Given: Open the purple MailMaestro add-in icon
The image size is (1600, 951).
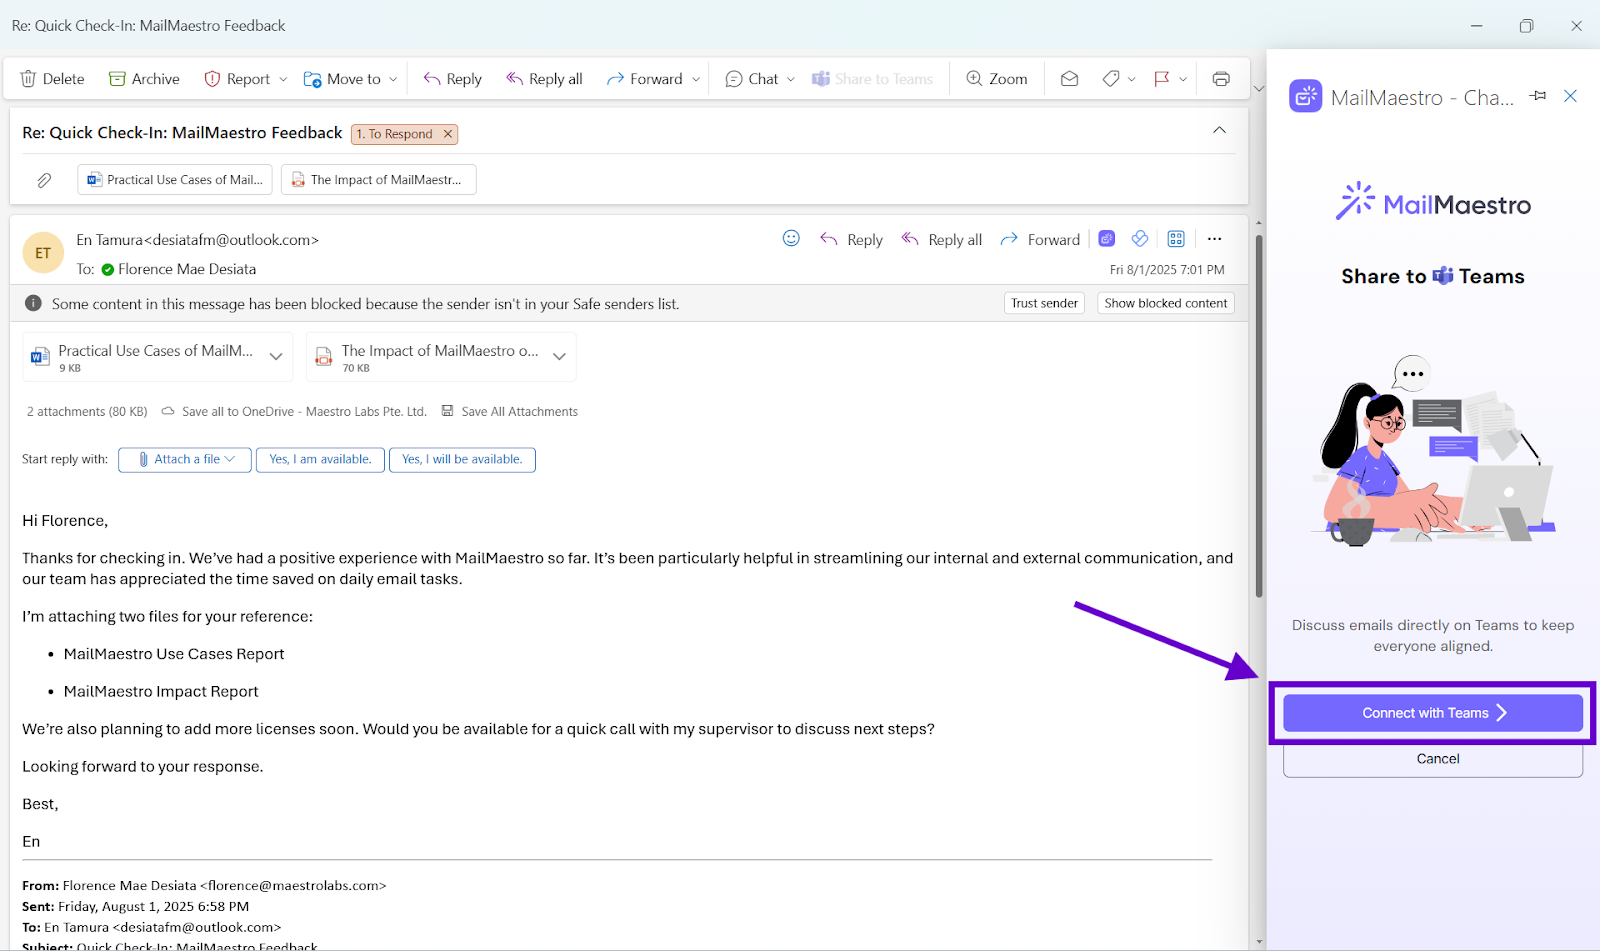Looking at the screenshot, I should coord(1107,238).
